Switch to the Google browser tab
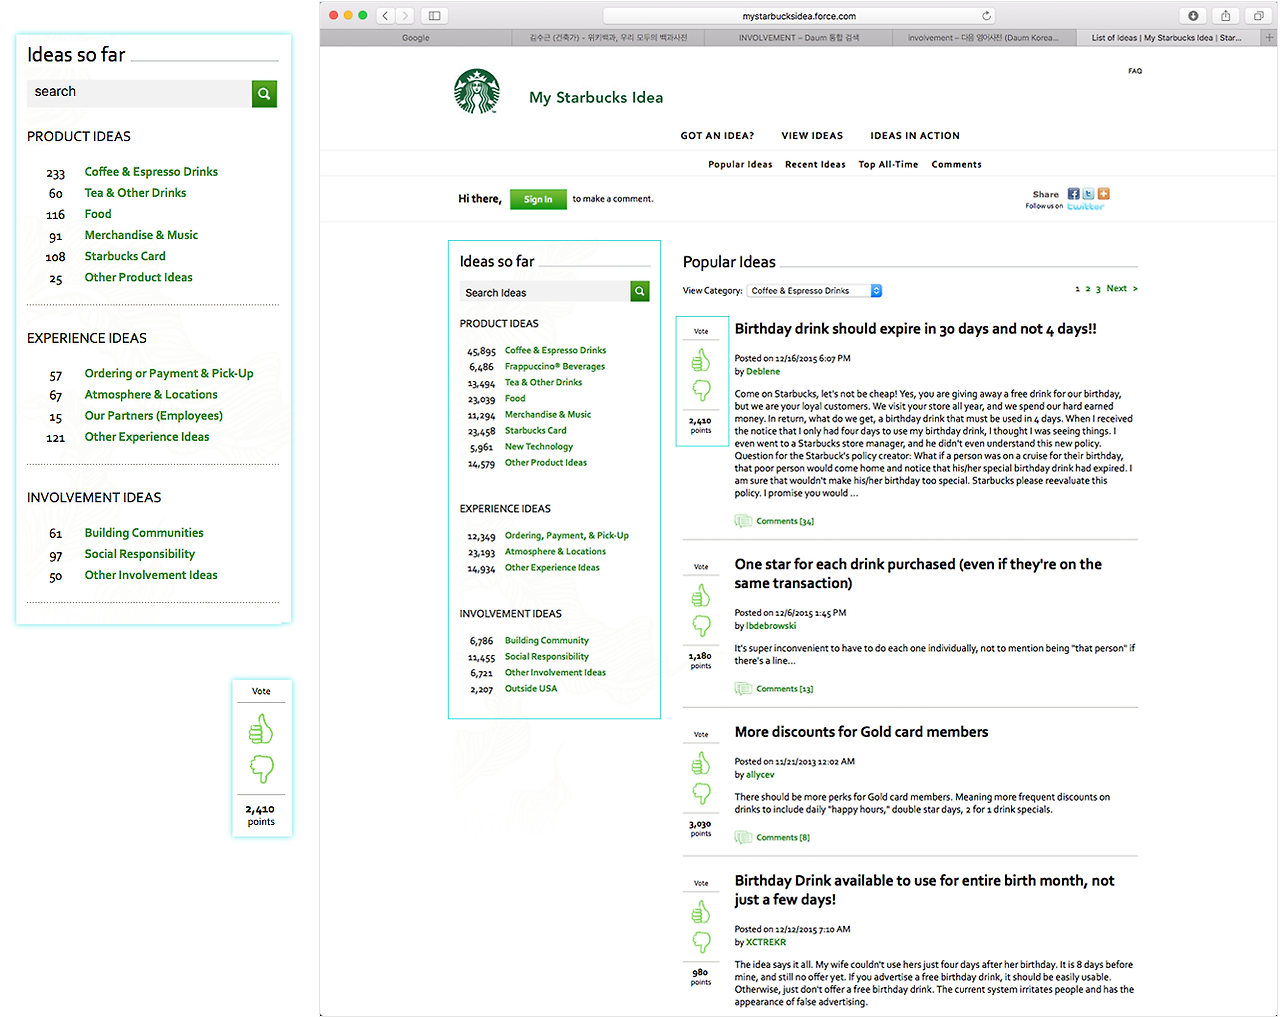The image size is (1280, 1017). click(x=416, y=38)
